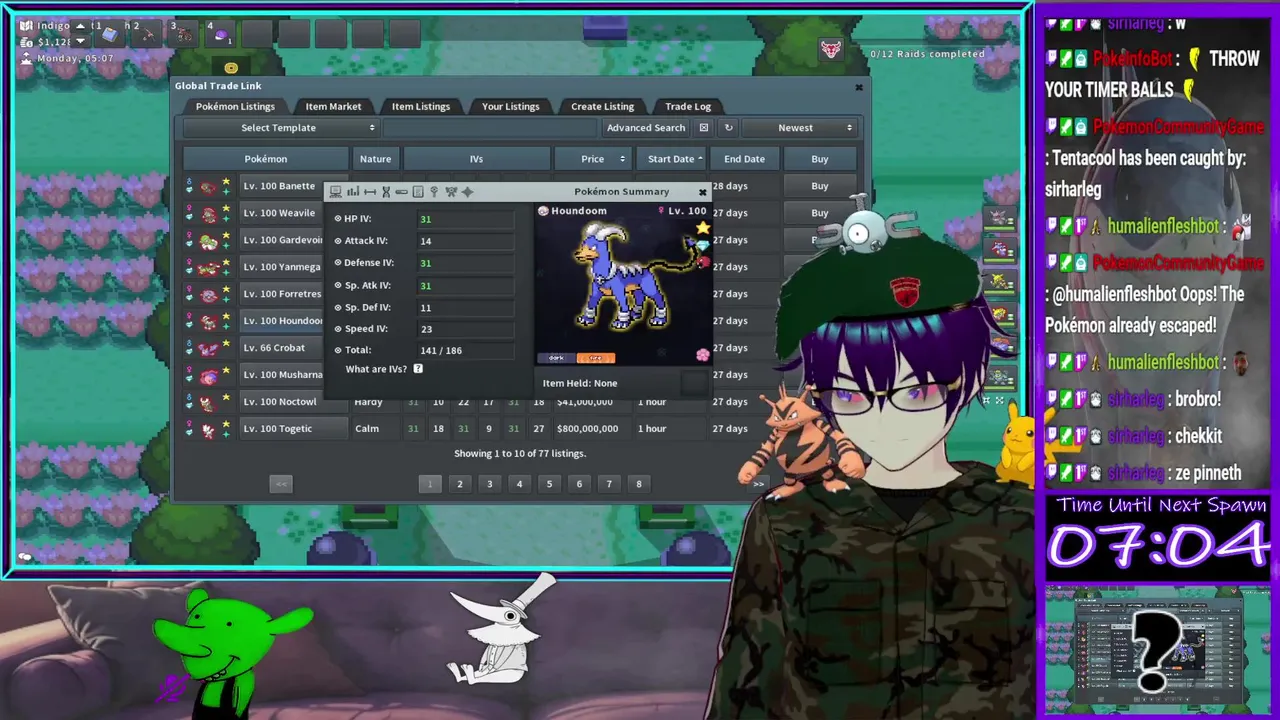The height and width of the screenshot is (720, 1280).
Task: Open the Newest sort dropdown
Action: click(x=801, y=128)
